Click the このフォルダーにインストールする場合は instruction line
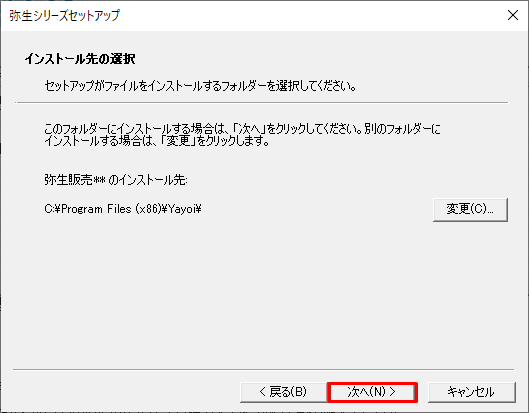The height and width of the screenshot is (413, 529). 242,129
